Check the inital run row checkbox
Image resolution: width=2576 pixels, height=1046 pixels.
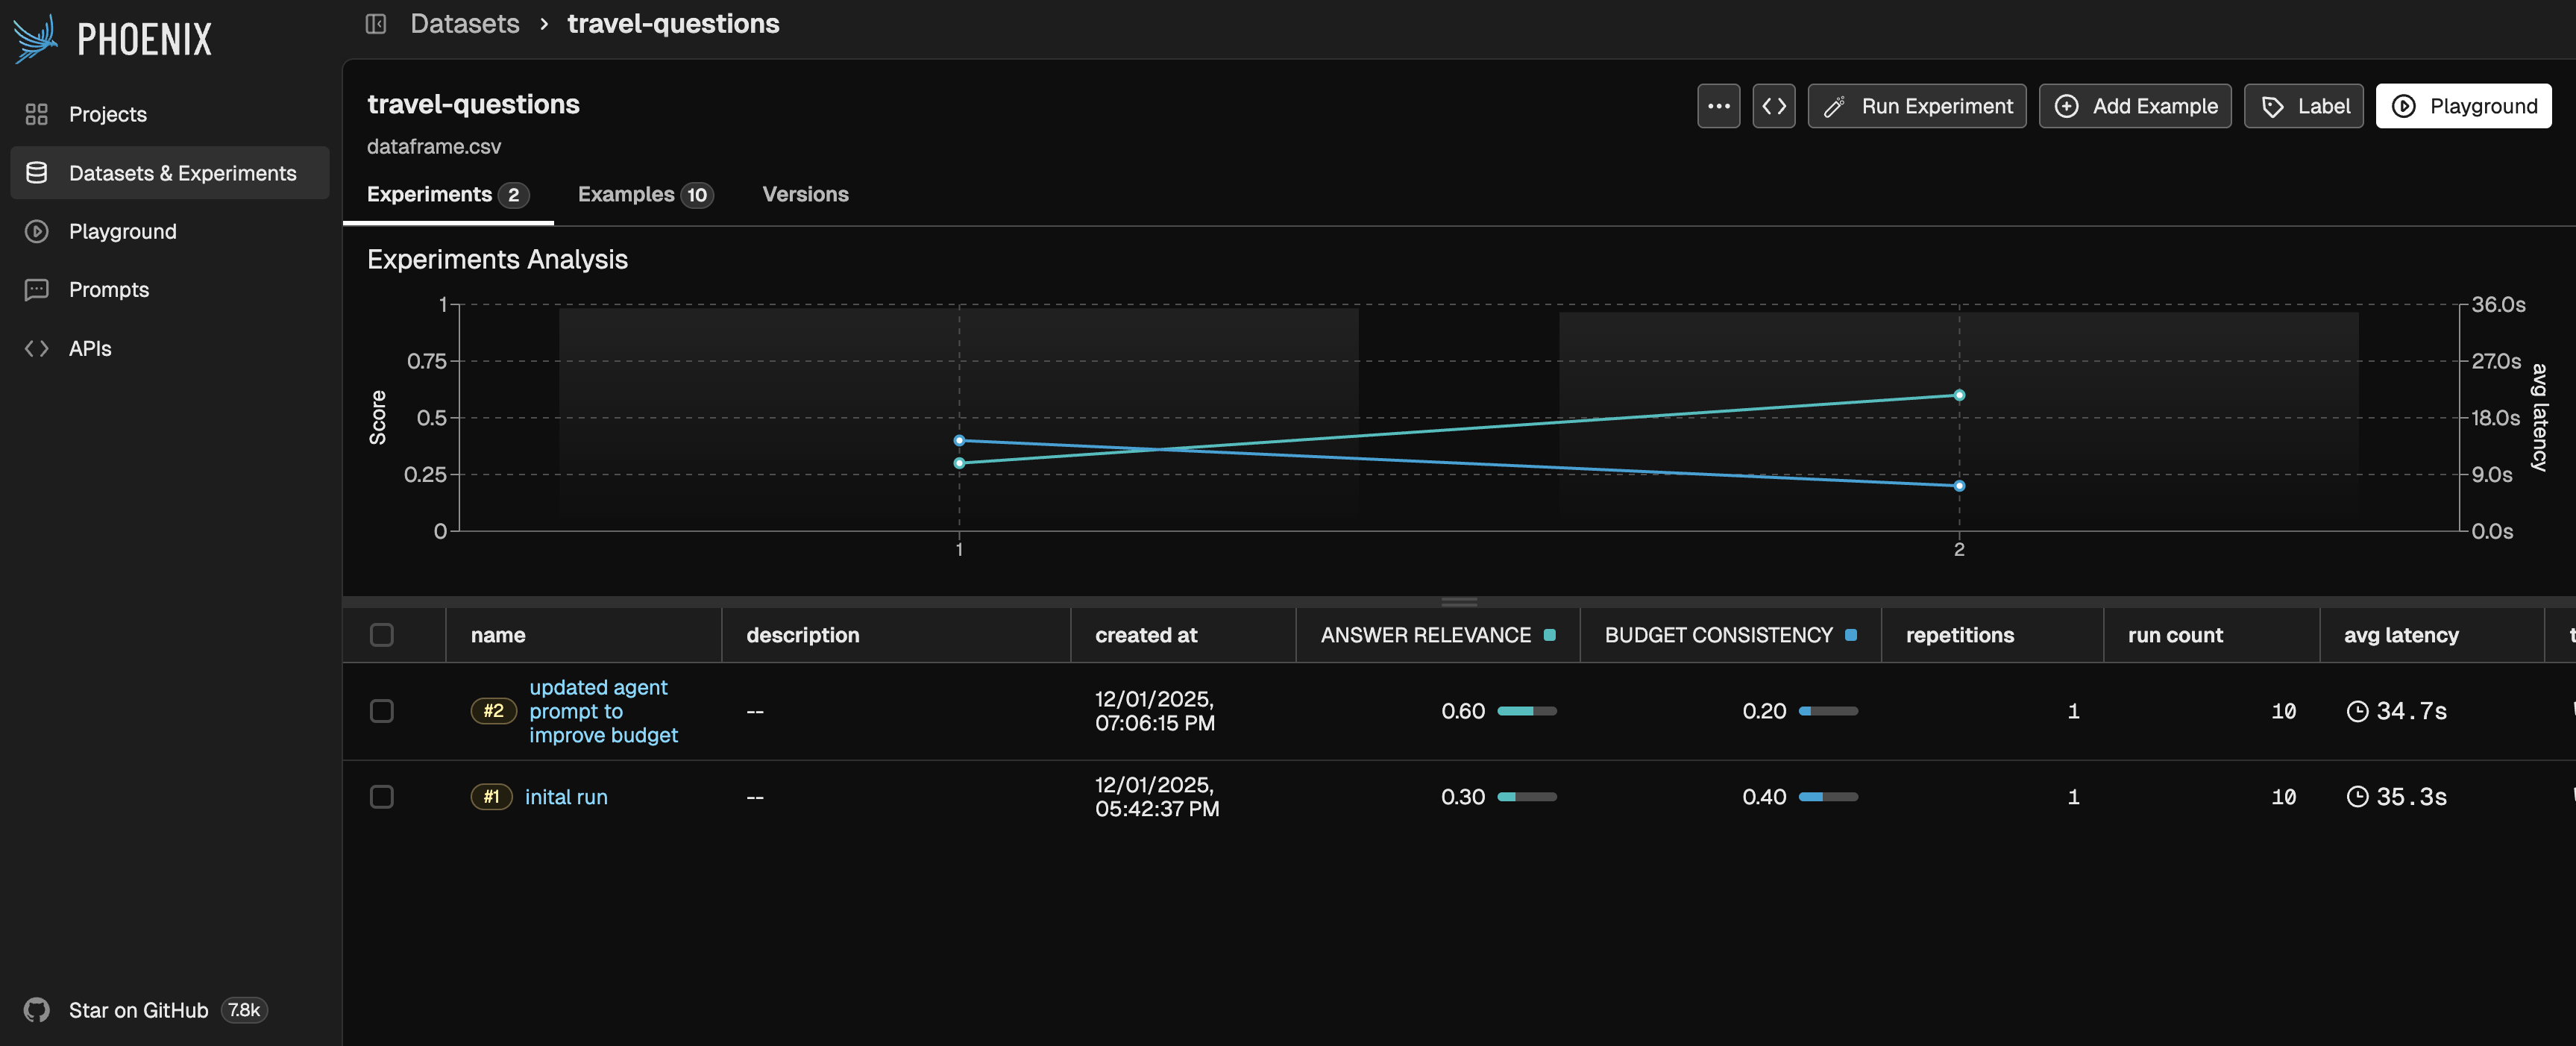[x=382, y=797]
